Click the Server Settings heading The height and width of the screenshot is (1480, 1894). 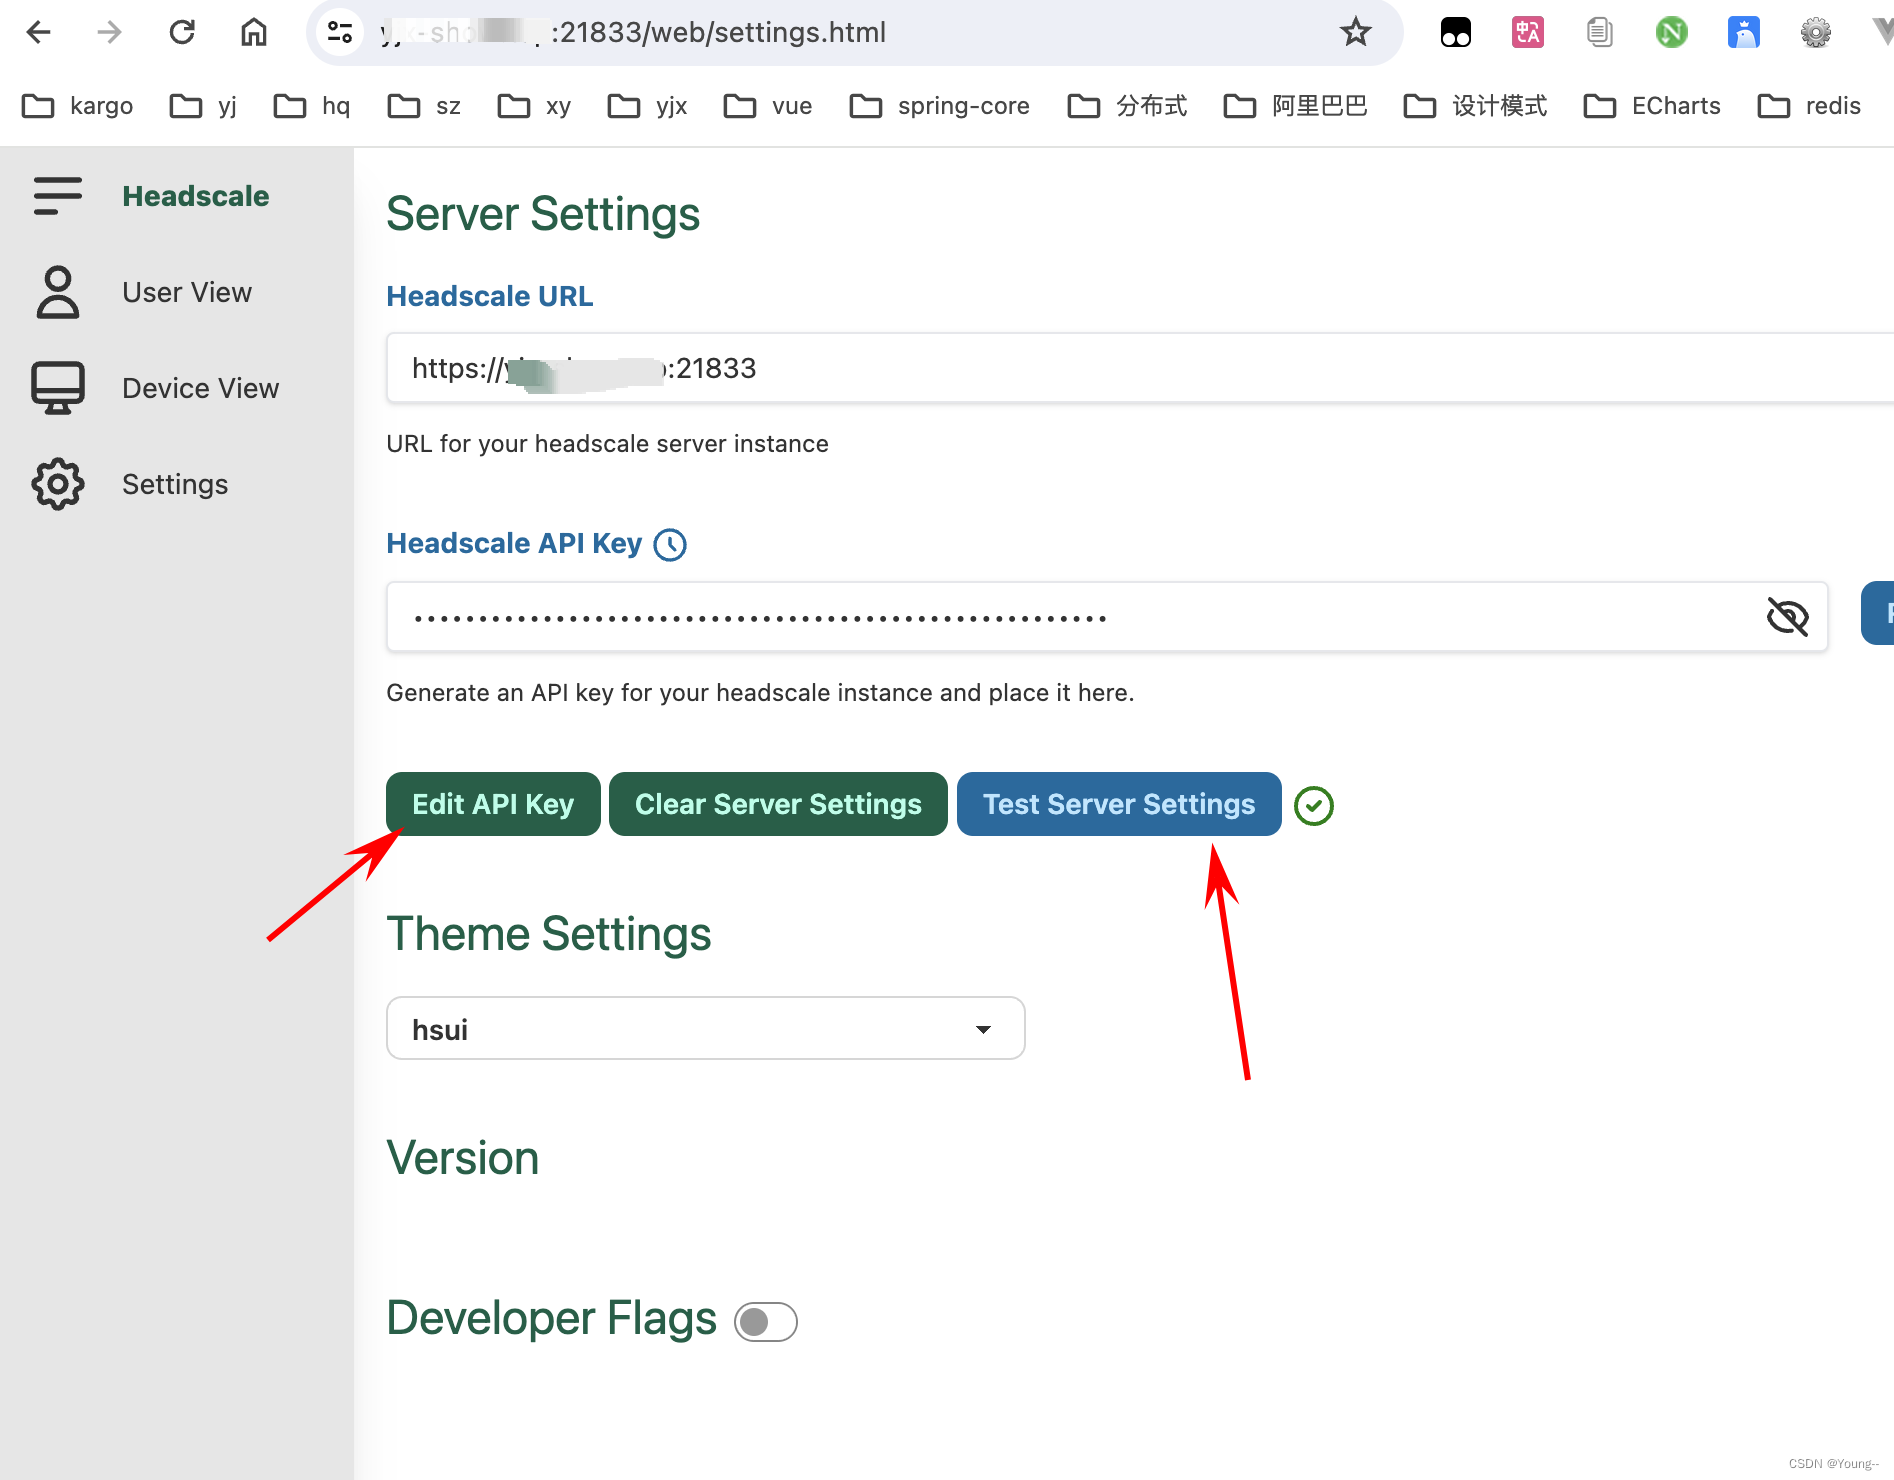click(x=543, y=214)
